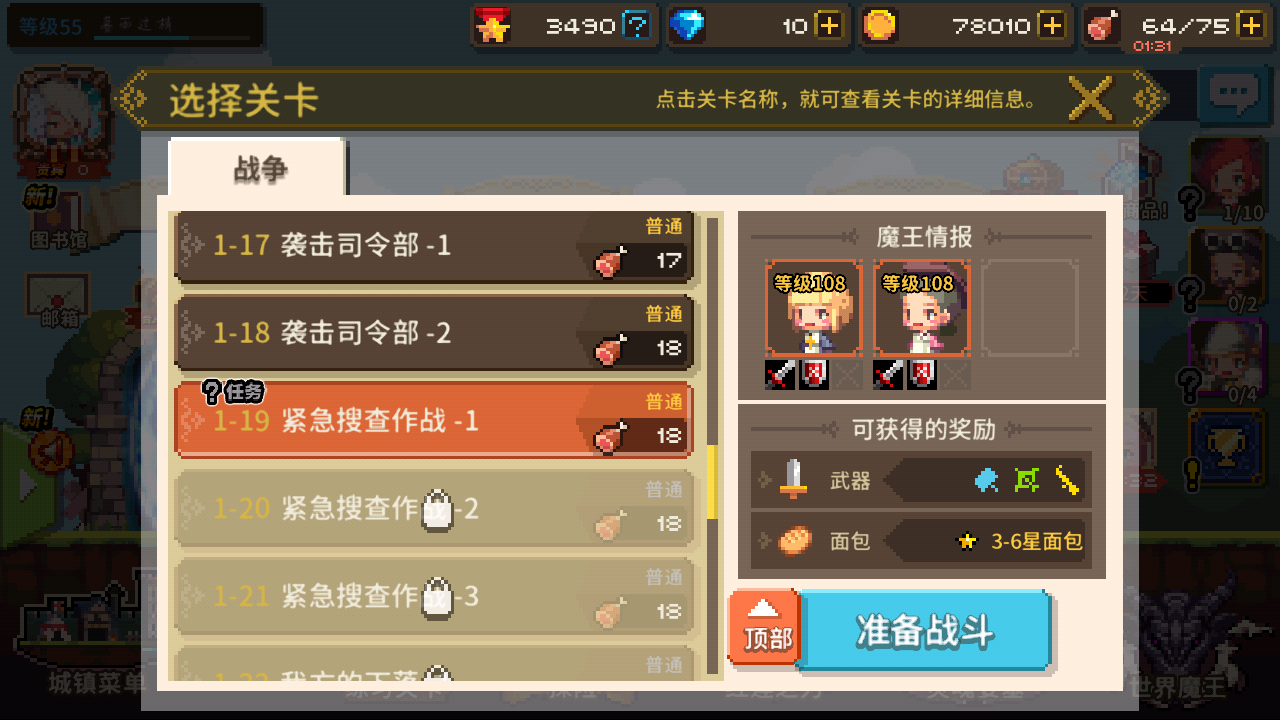This screenshot has width=1280, height=720.
Task: Select stage 1-17 袭击司令部 -1
Action: click(x=434, y=246)
